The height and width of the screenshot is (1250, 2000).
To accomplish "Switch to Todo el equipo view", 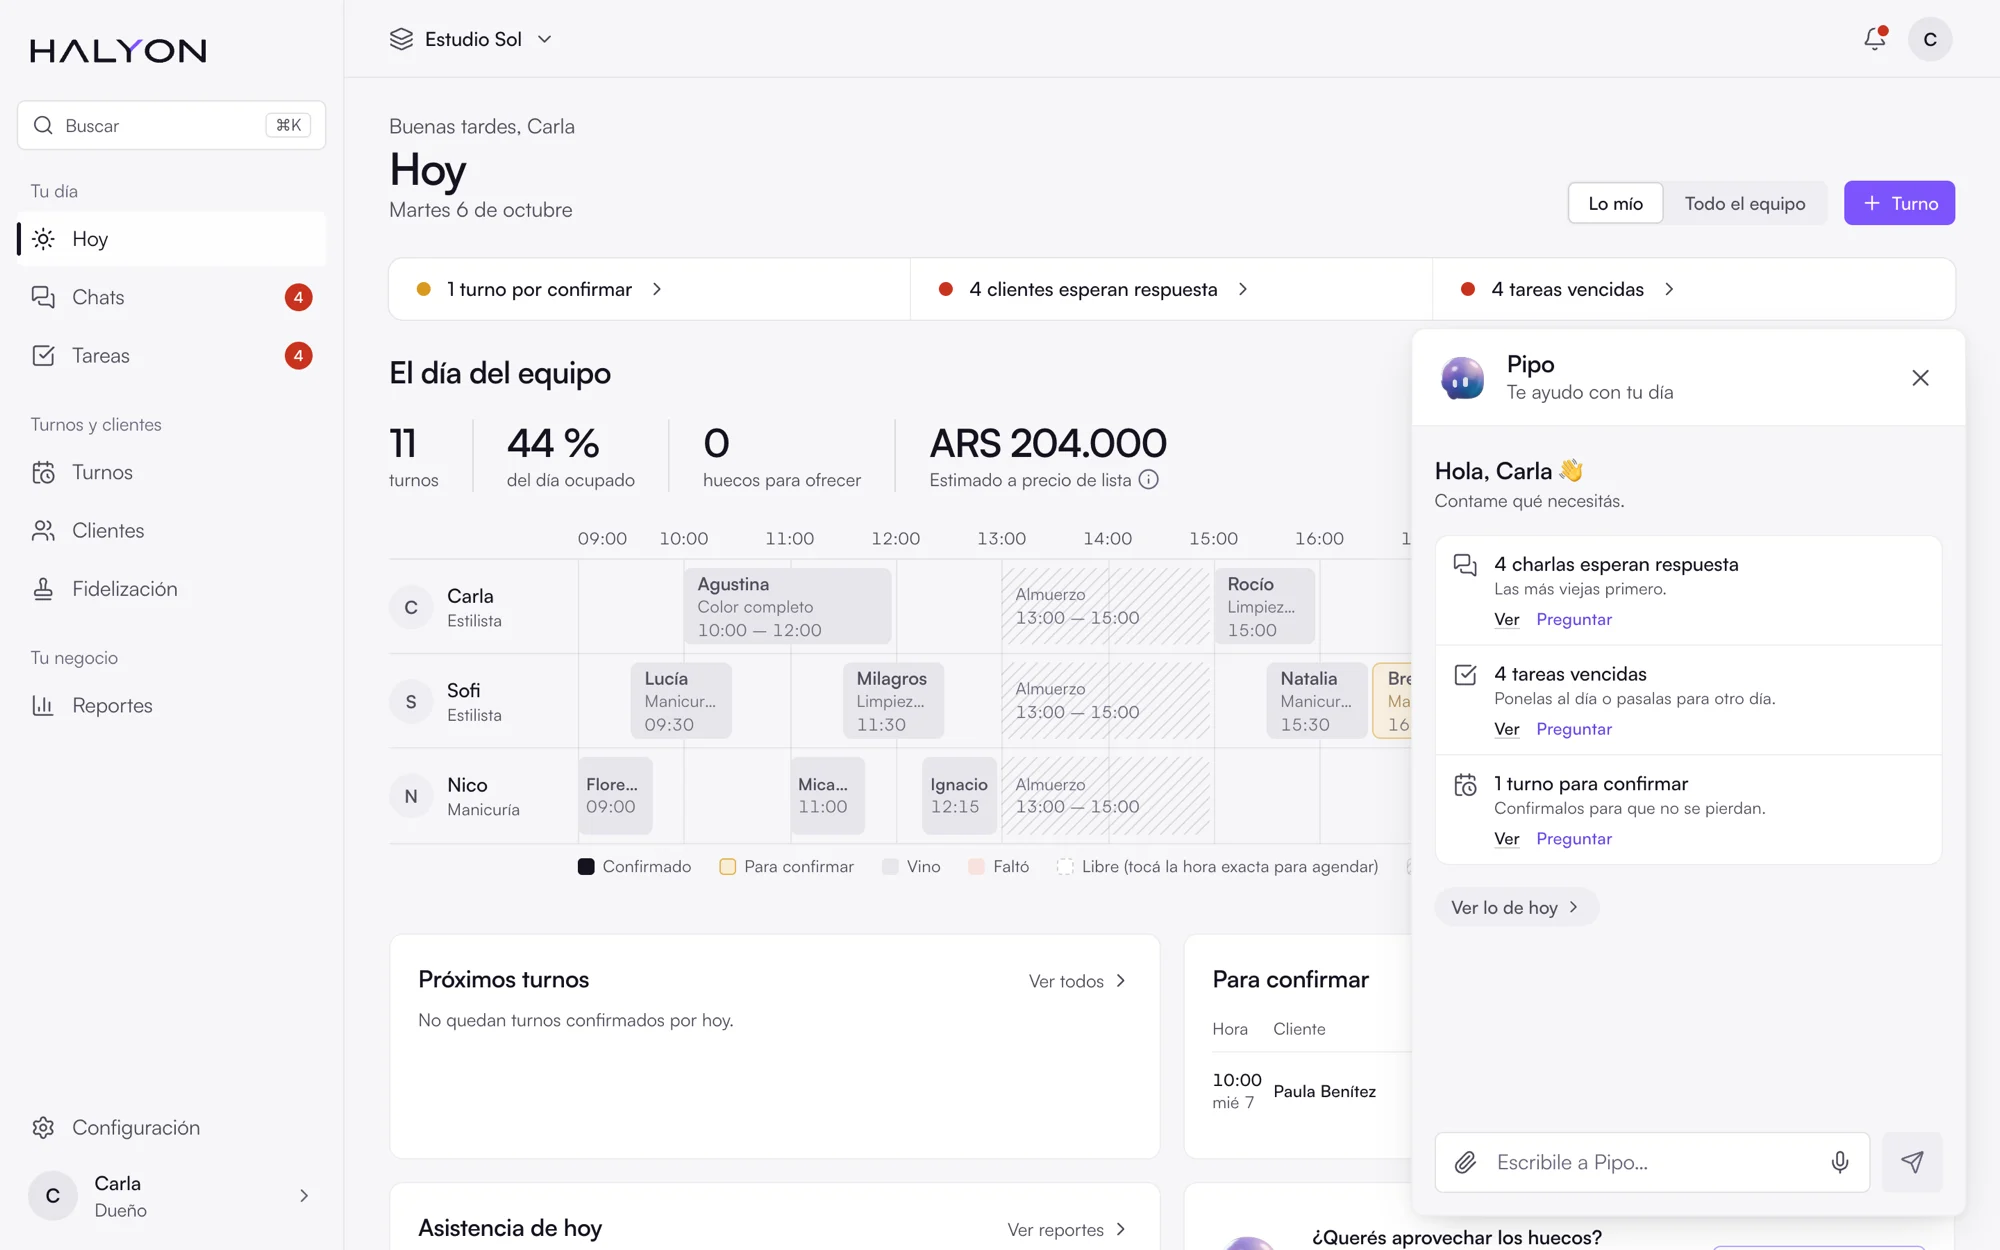I will tap(1745, 203).
